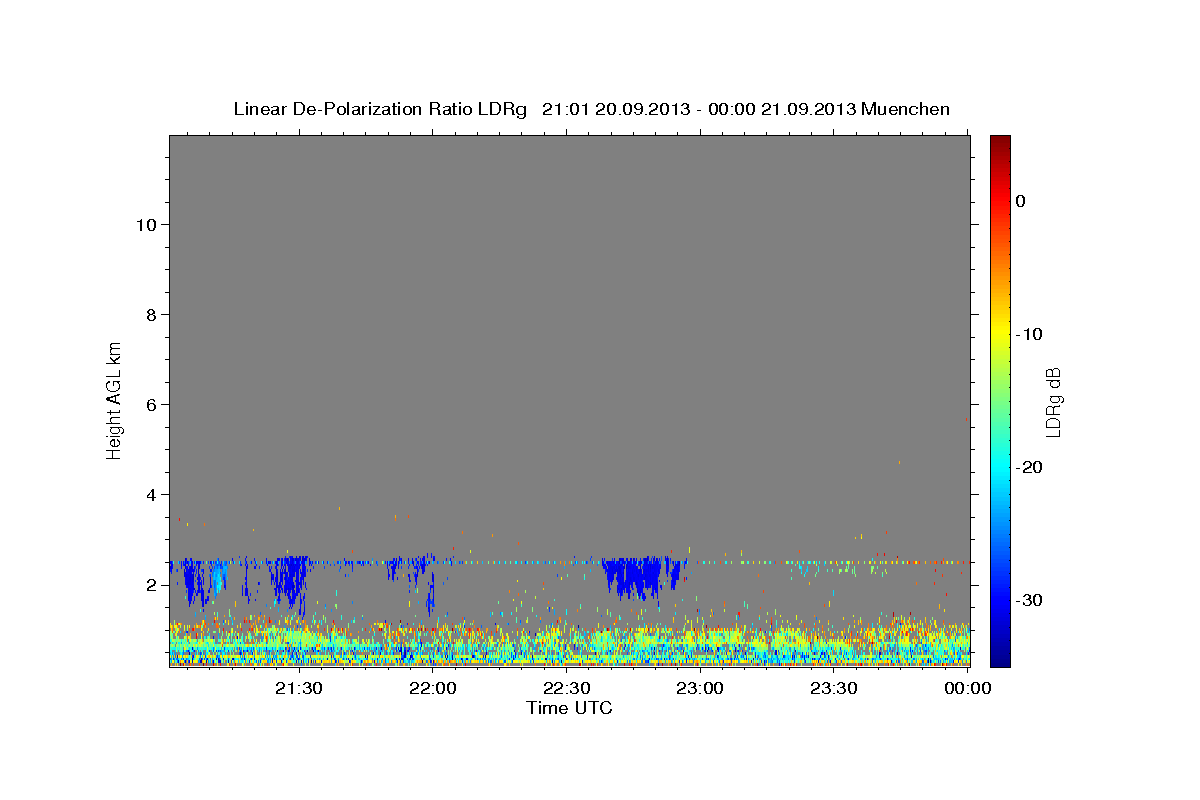
Task: Click the 22:30 time tick label
Action: point(566,688)
